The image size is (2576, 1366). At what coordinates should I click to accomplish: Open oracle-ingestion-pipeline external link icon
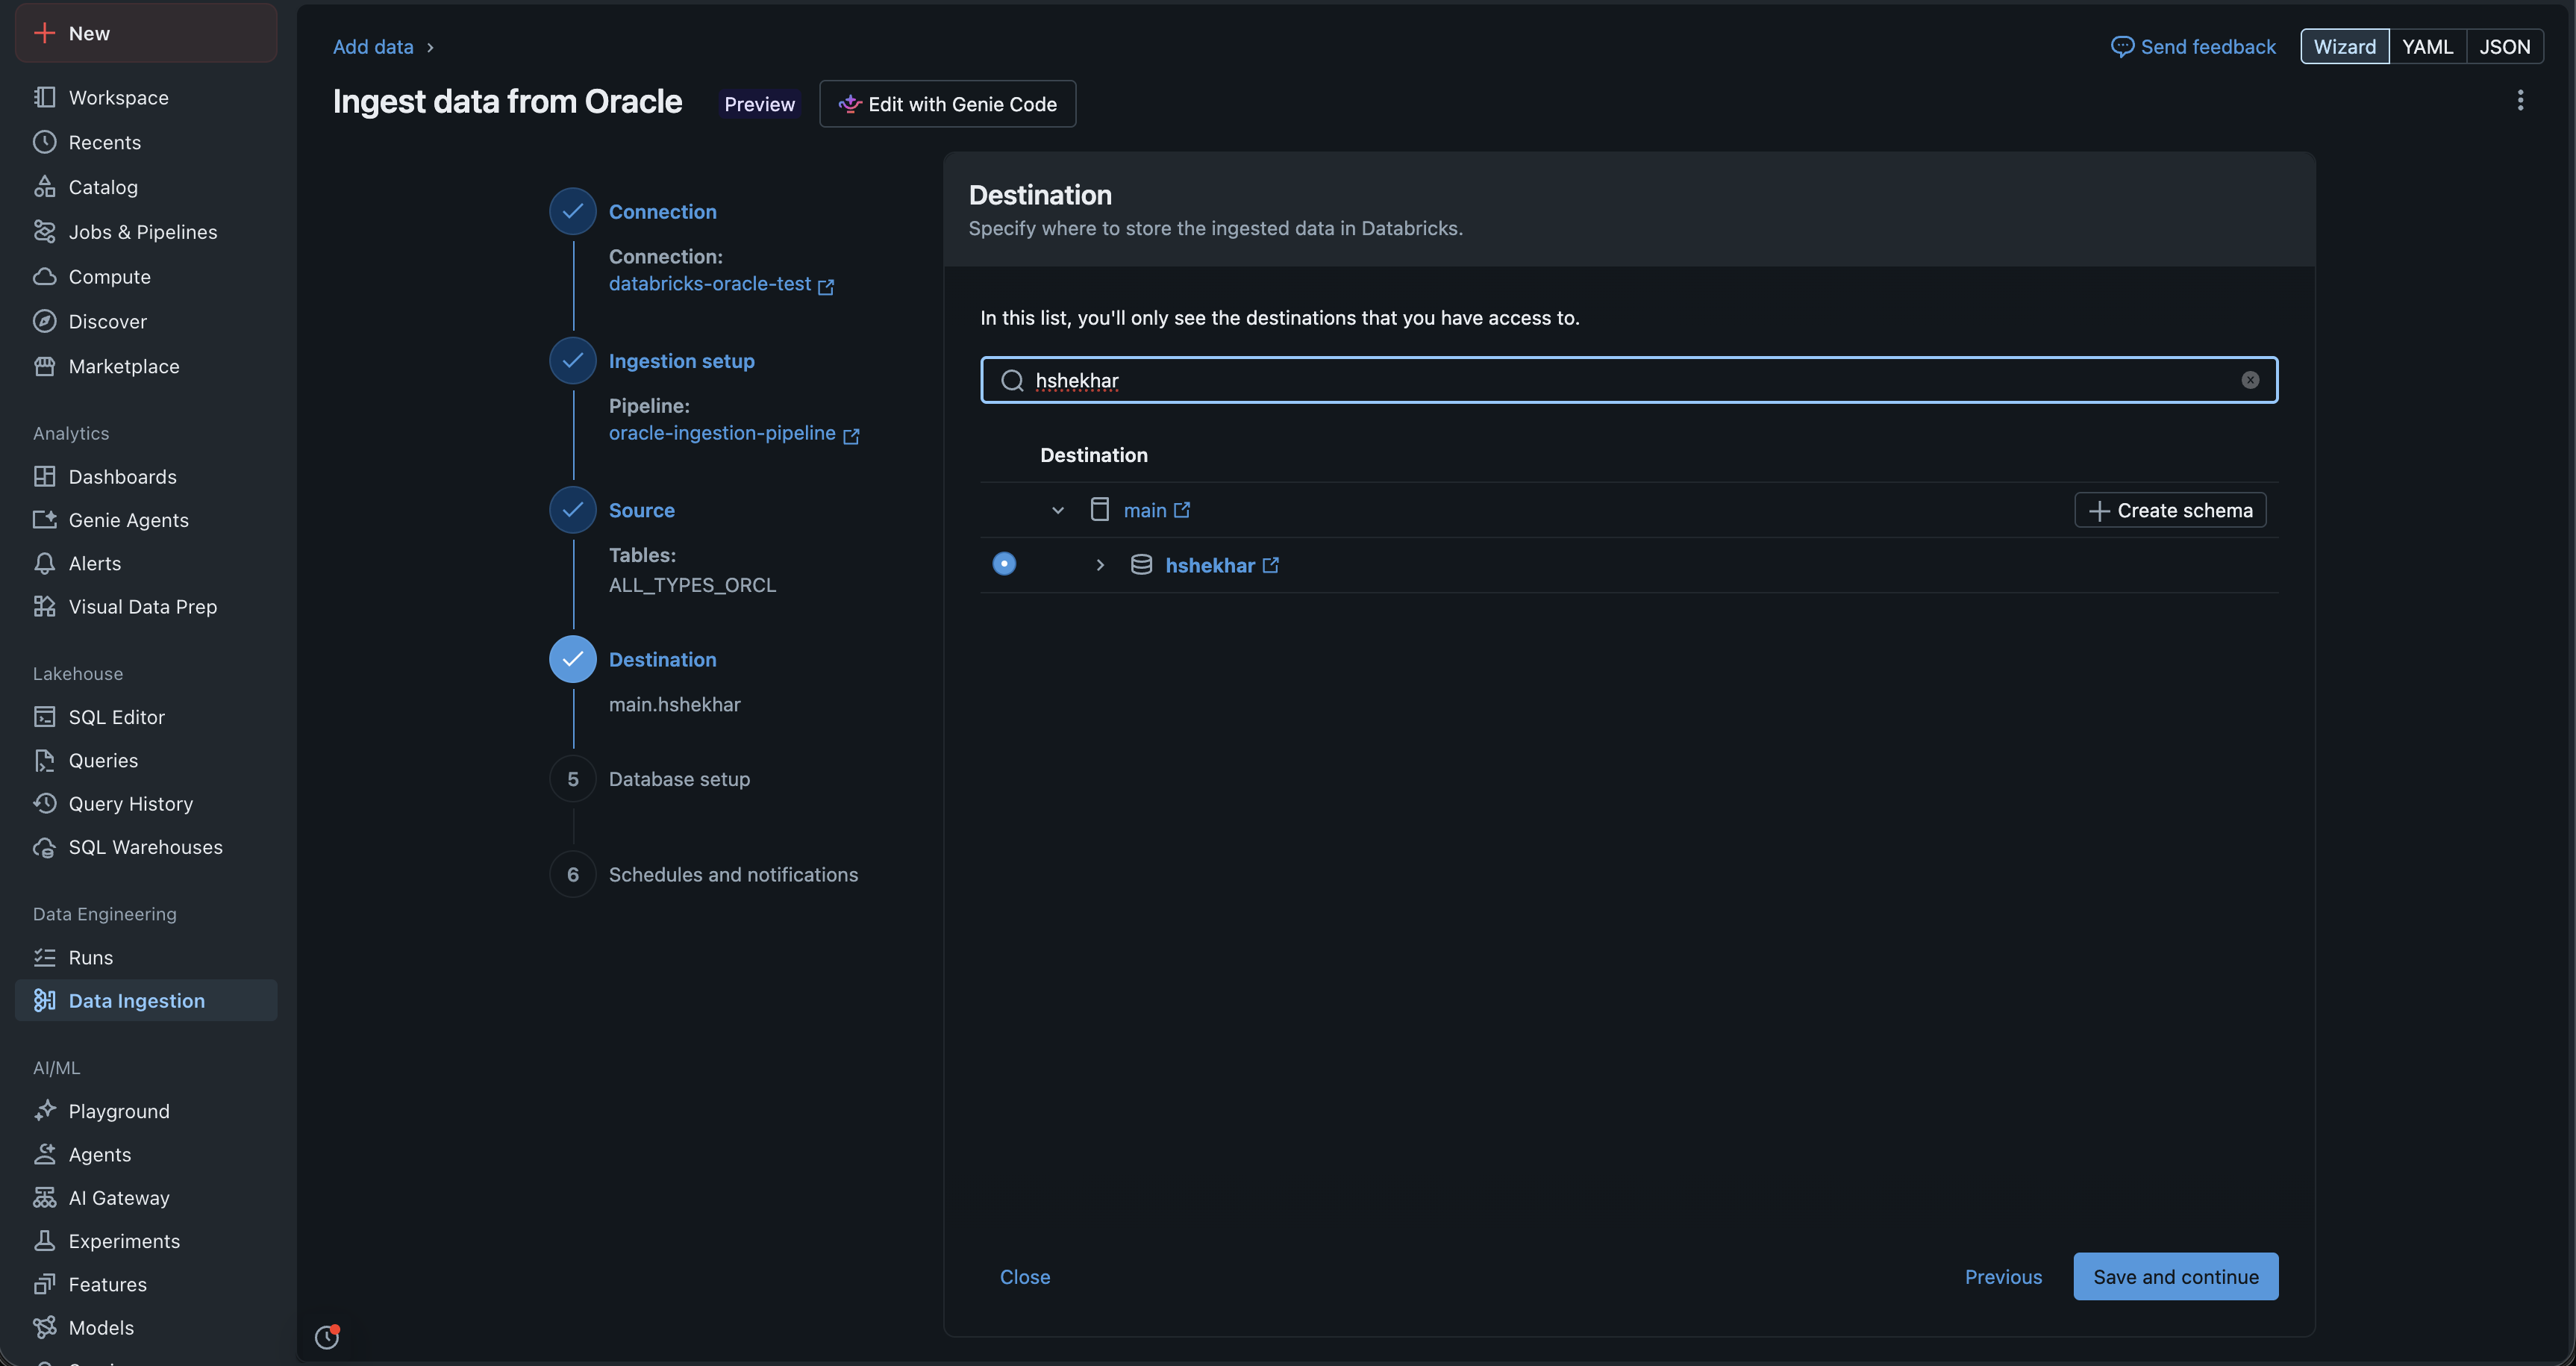click(851, 436)
